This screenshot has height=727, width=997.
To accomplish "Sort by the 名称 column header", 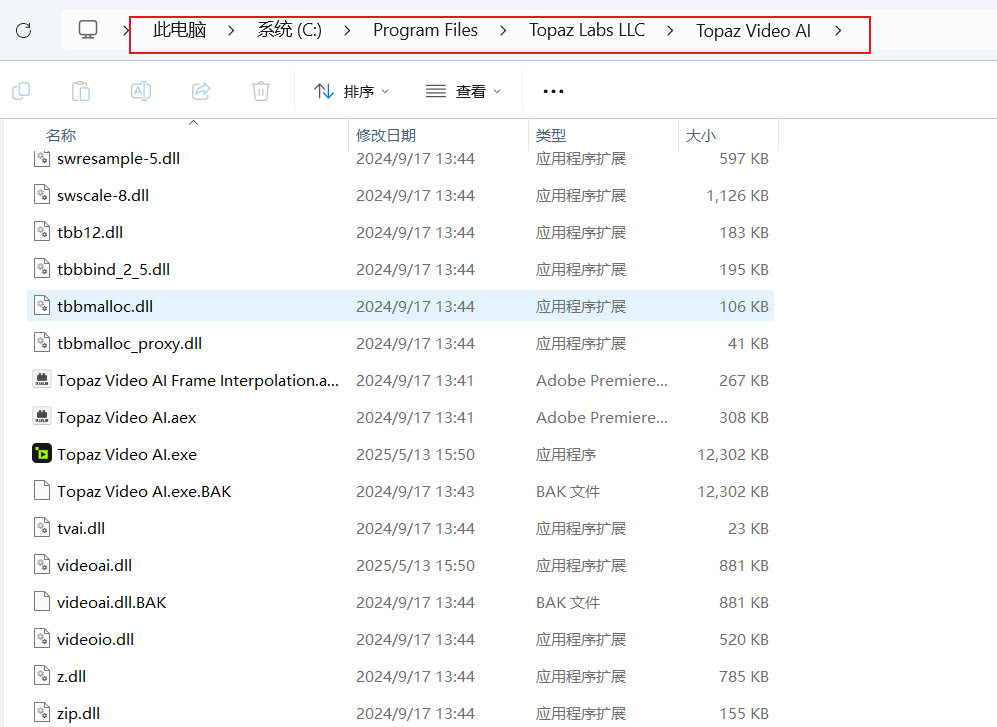I will (x=61, y=135).
